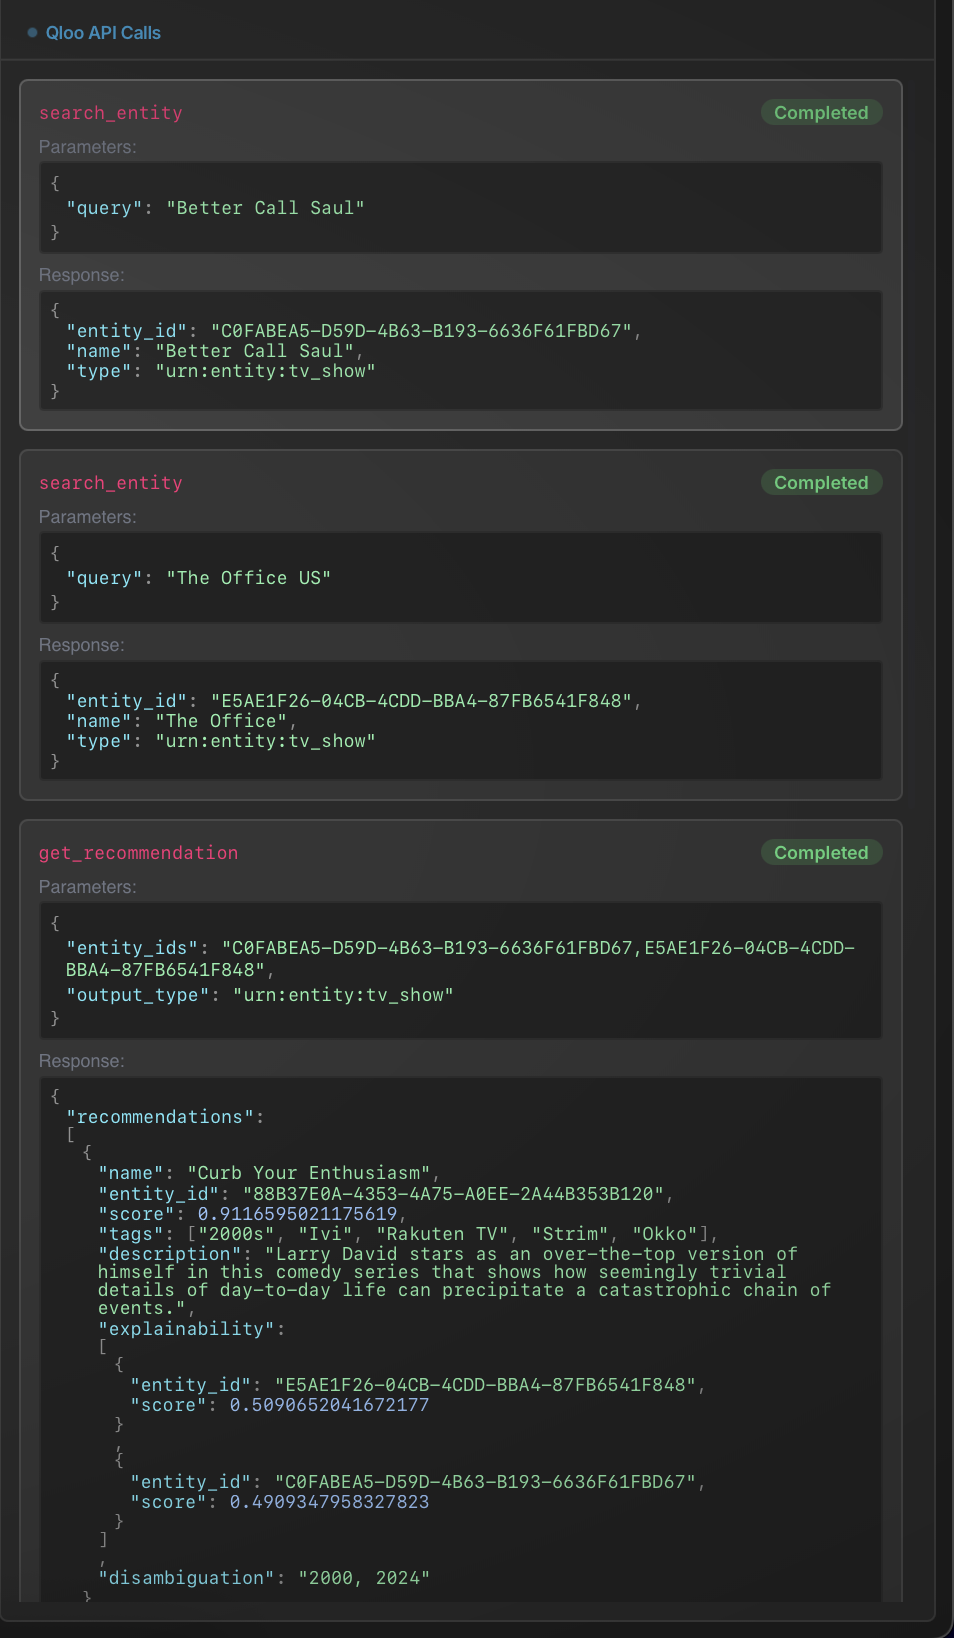The height and width of the screenshot is (1638, 954).
Task: Click response entity_id C0FABEA5 in first card
Action: click(x=354, y=331)
